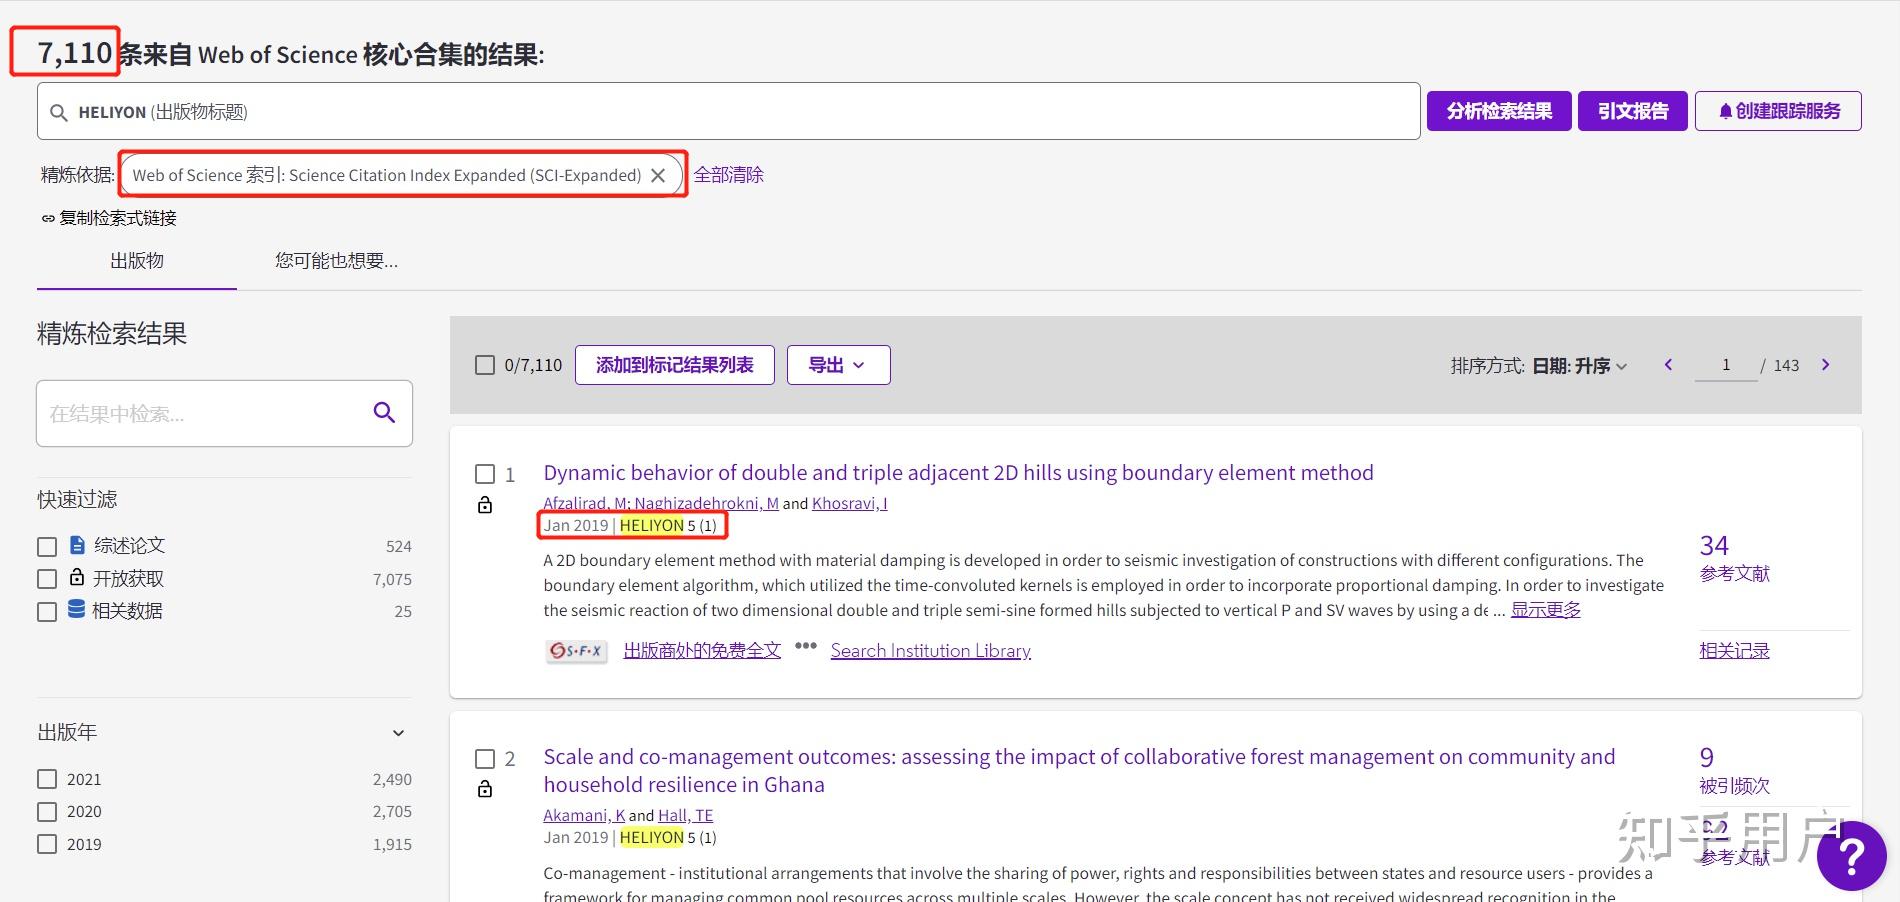Image resolution: width=1900 pixels, height=902 pixels.
Task: Open the purple help question mark button
Action: point(1851,855)
